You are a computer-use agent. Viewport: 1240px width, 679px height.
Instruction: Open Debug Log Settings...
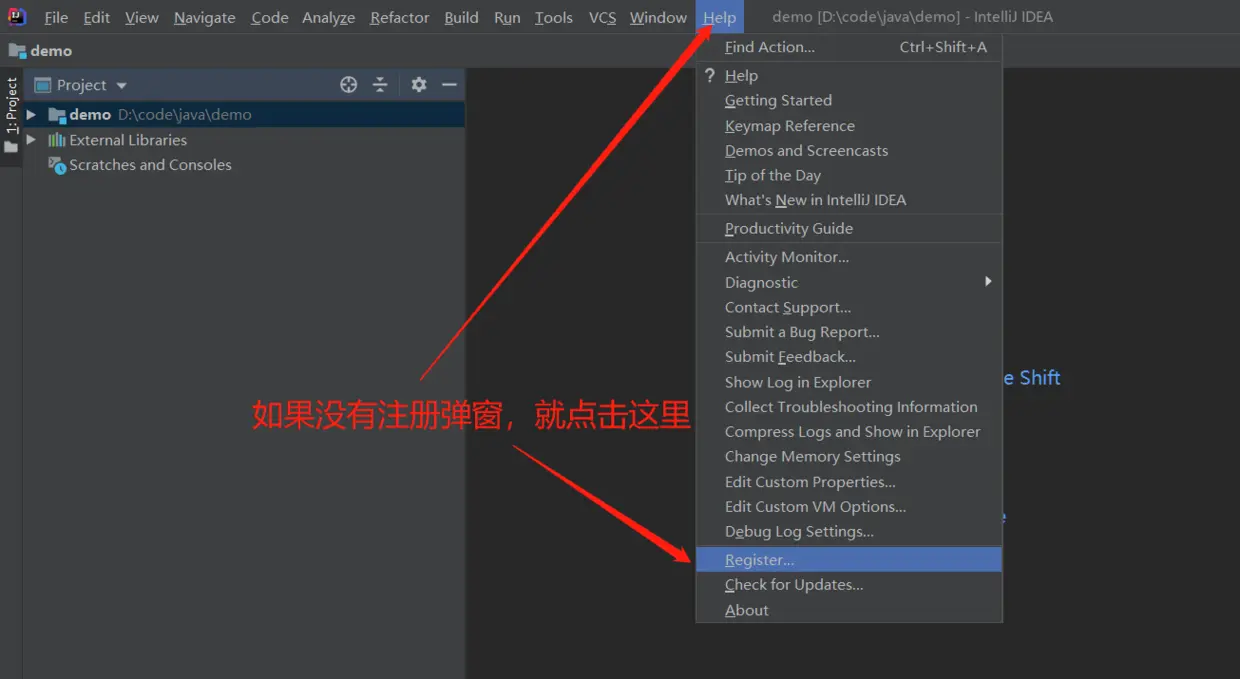point(849,532)
